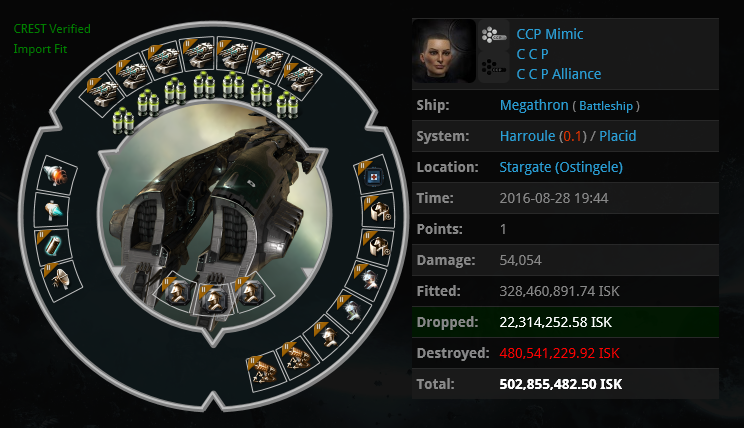Click the CREST Verified link
Screen dimensions: 744x428
click(52, 29)
